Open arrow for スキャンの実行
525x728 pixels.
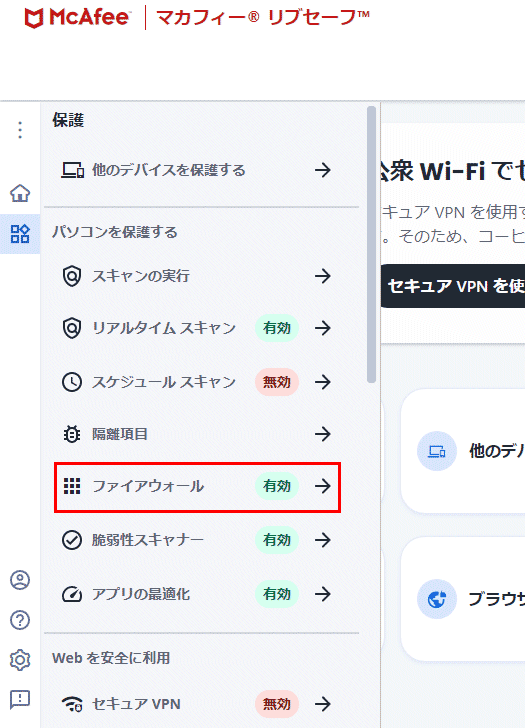(x=323, y=276)
